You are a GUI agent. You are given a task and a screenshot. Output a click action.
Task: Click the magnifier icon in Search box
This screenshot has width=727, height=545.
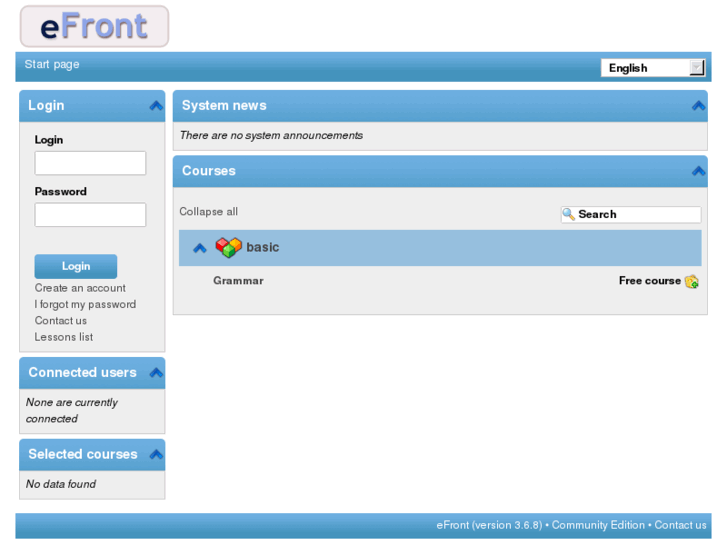tap(568, 214)
